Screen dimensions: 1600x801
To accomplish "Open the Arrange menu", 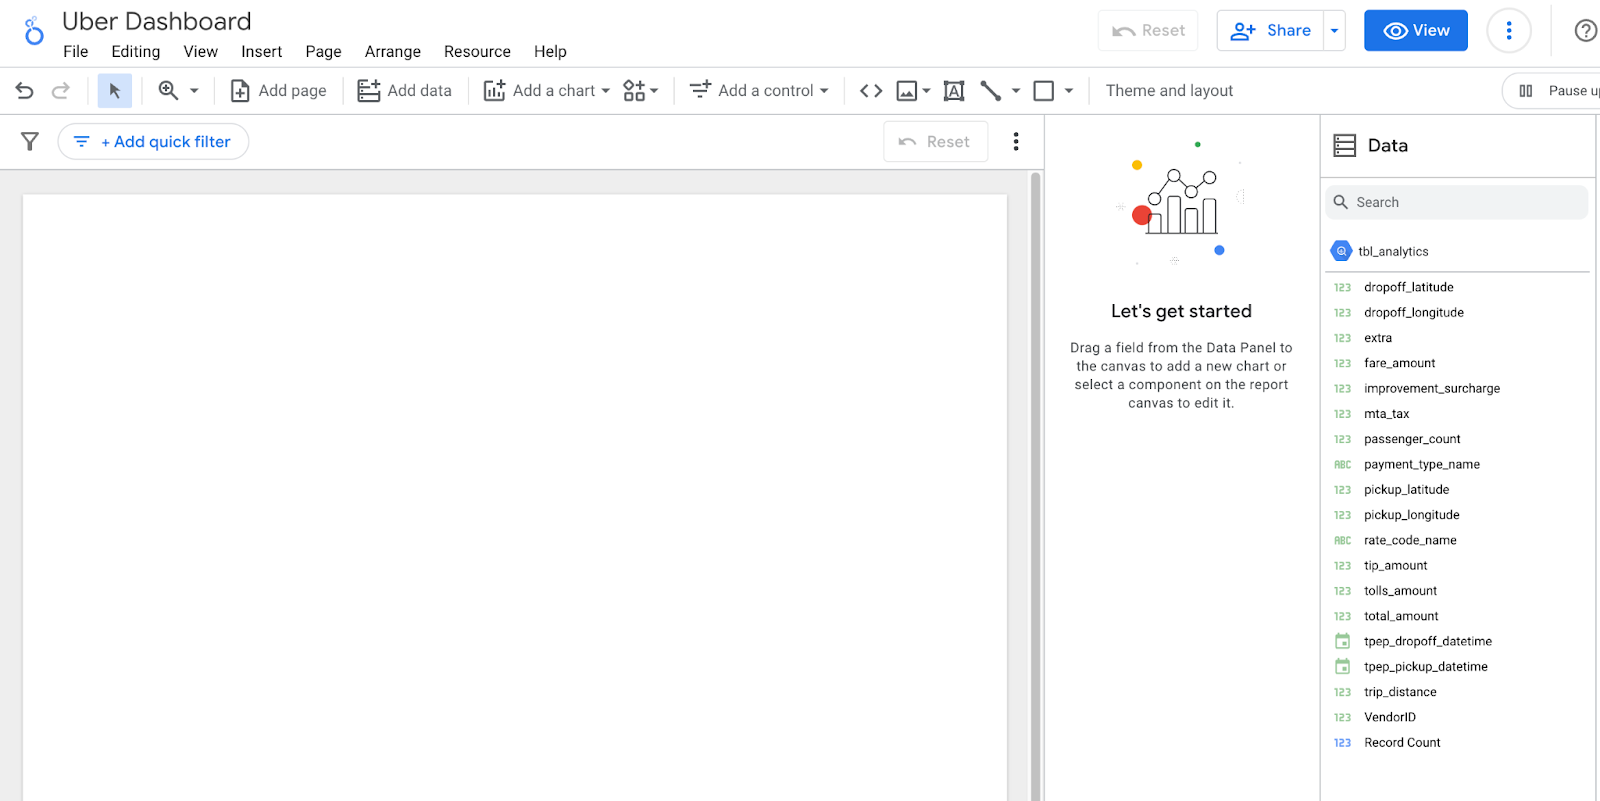I will [x=392, y=52].
